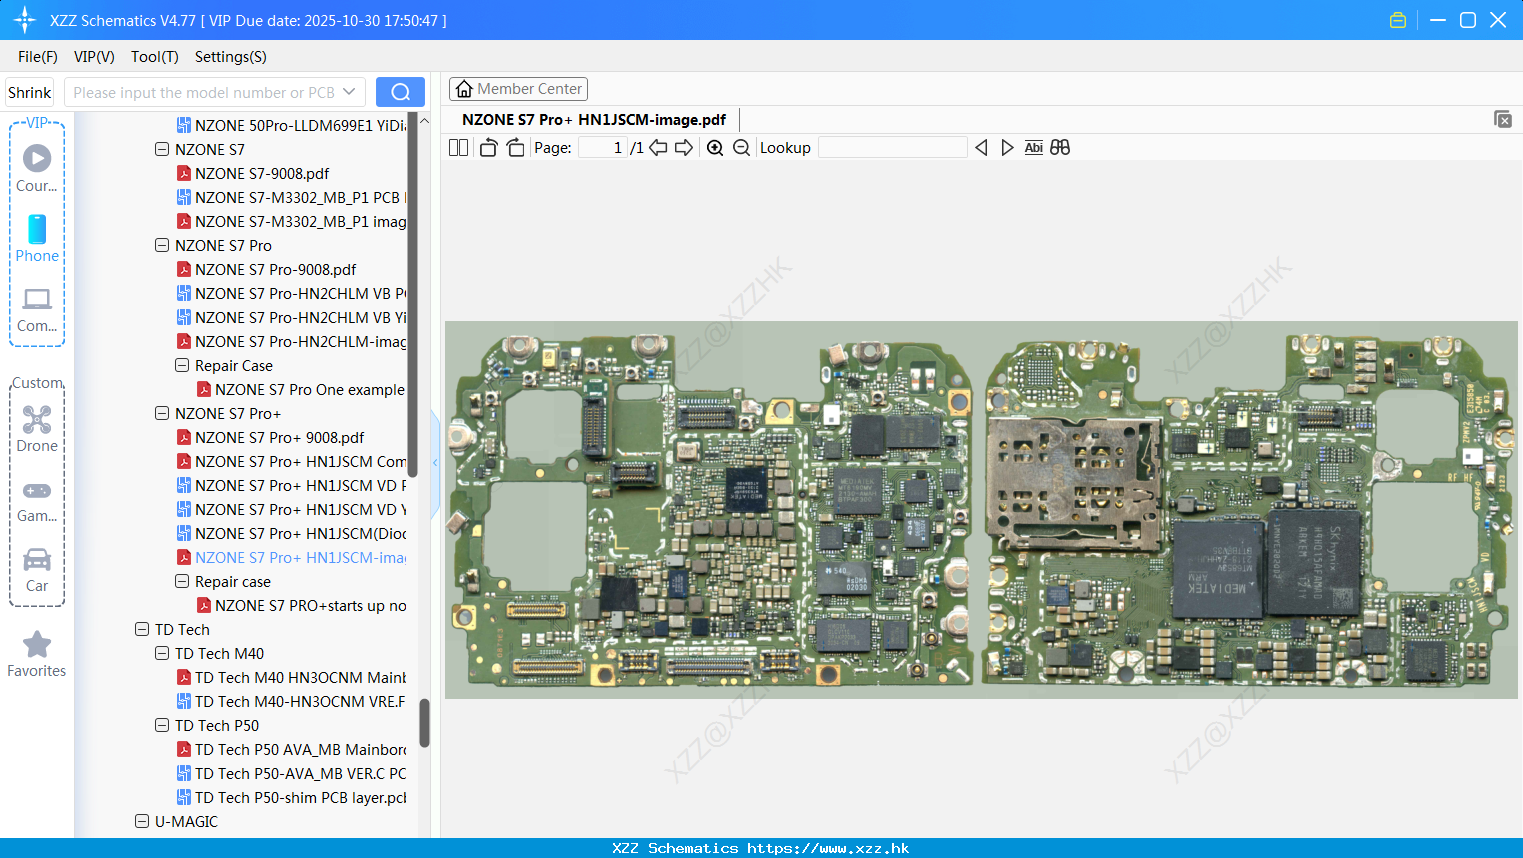Open NZONE S7 Pro+ HN1JSCM(Diode) file
Viewport: 1523px width, 858px height.
(x=292, y=534)
